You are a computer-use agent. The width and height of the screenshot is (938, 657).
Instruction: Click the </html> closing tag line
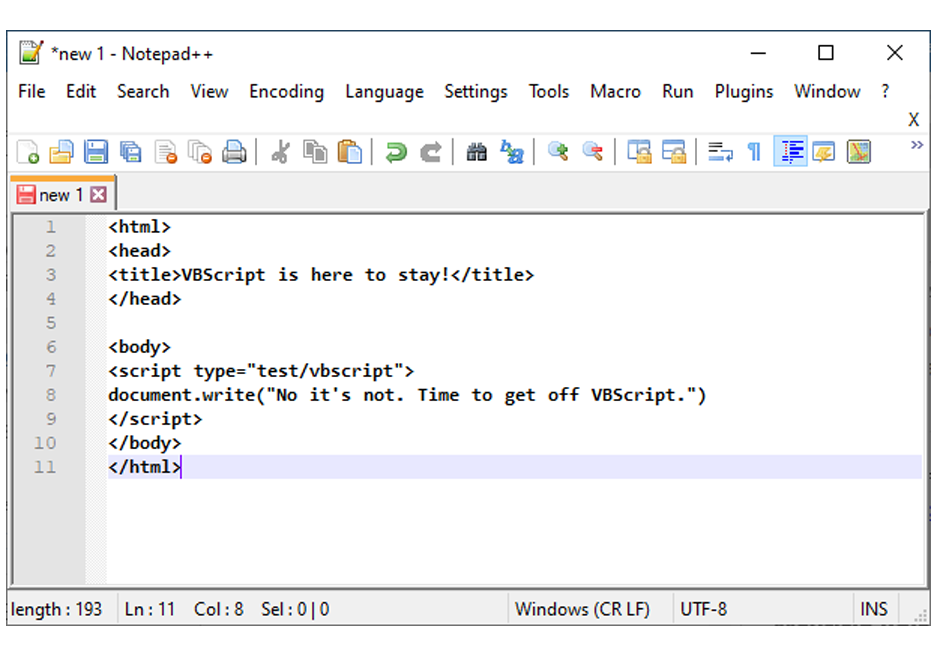[x=144, y=467]
